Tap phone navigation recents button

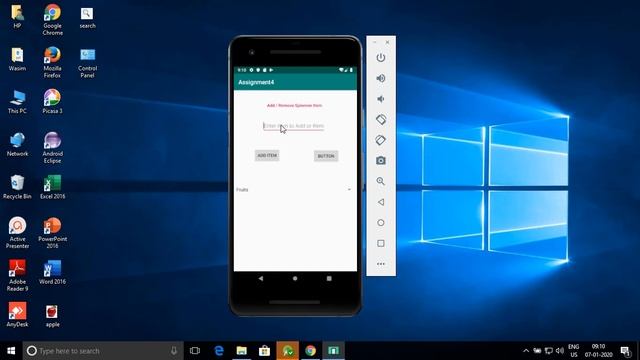point(329,278)
